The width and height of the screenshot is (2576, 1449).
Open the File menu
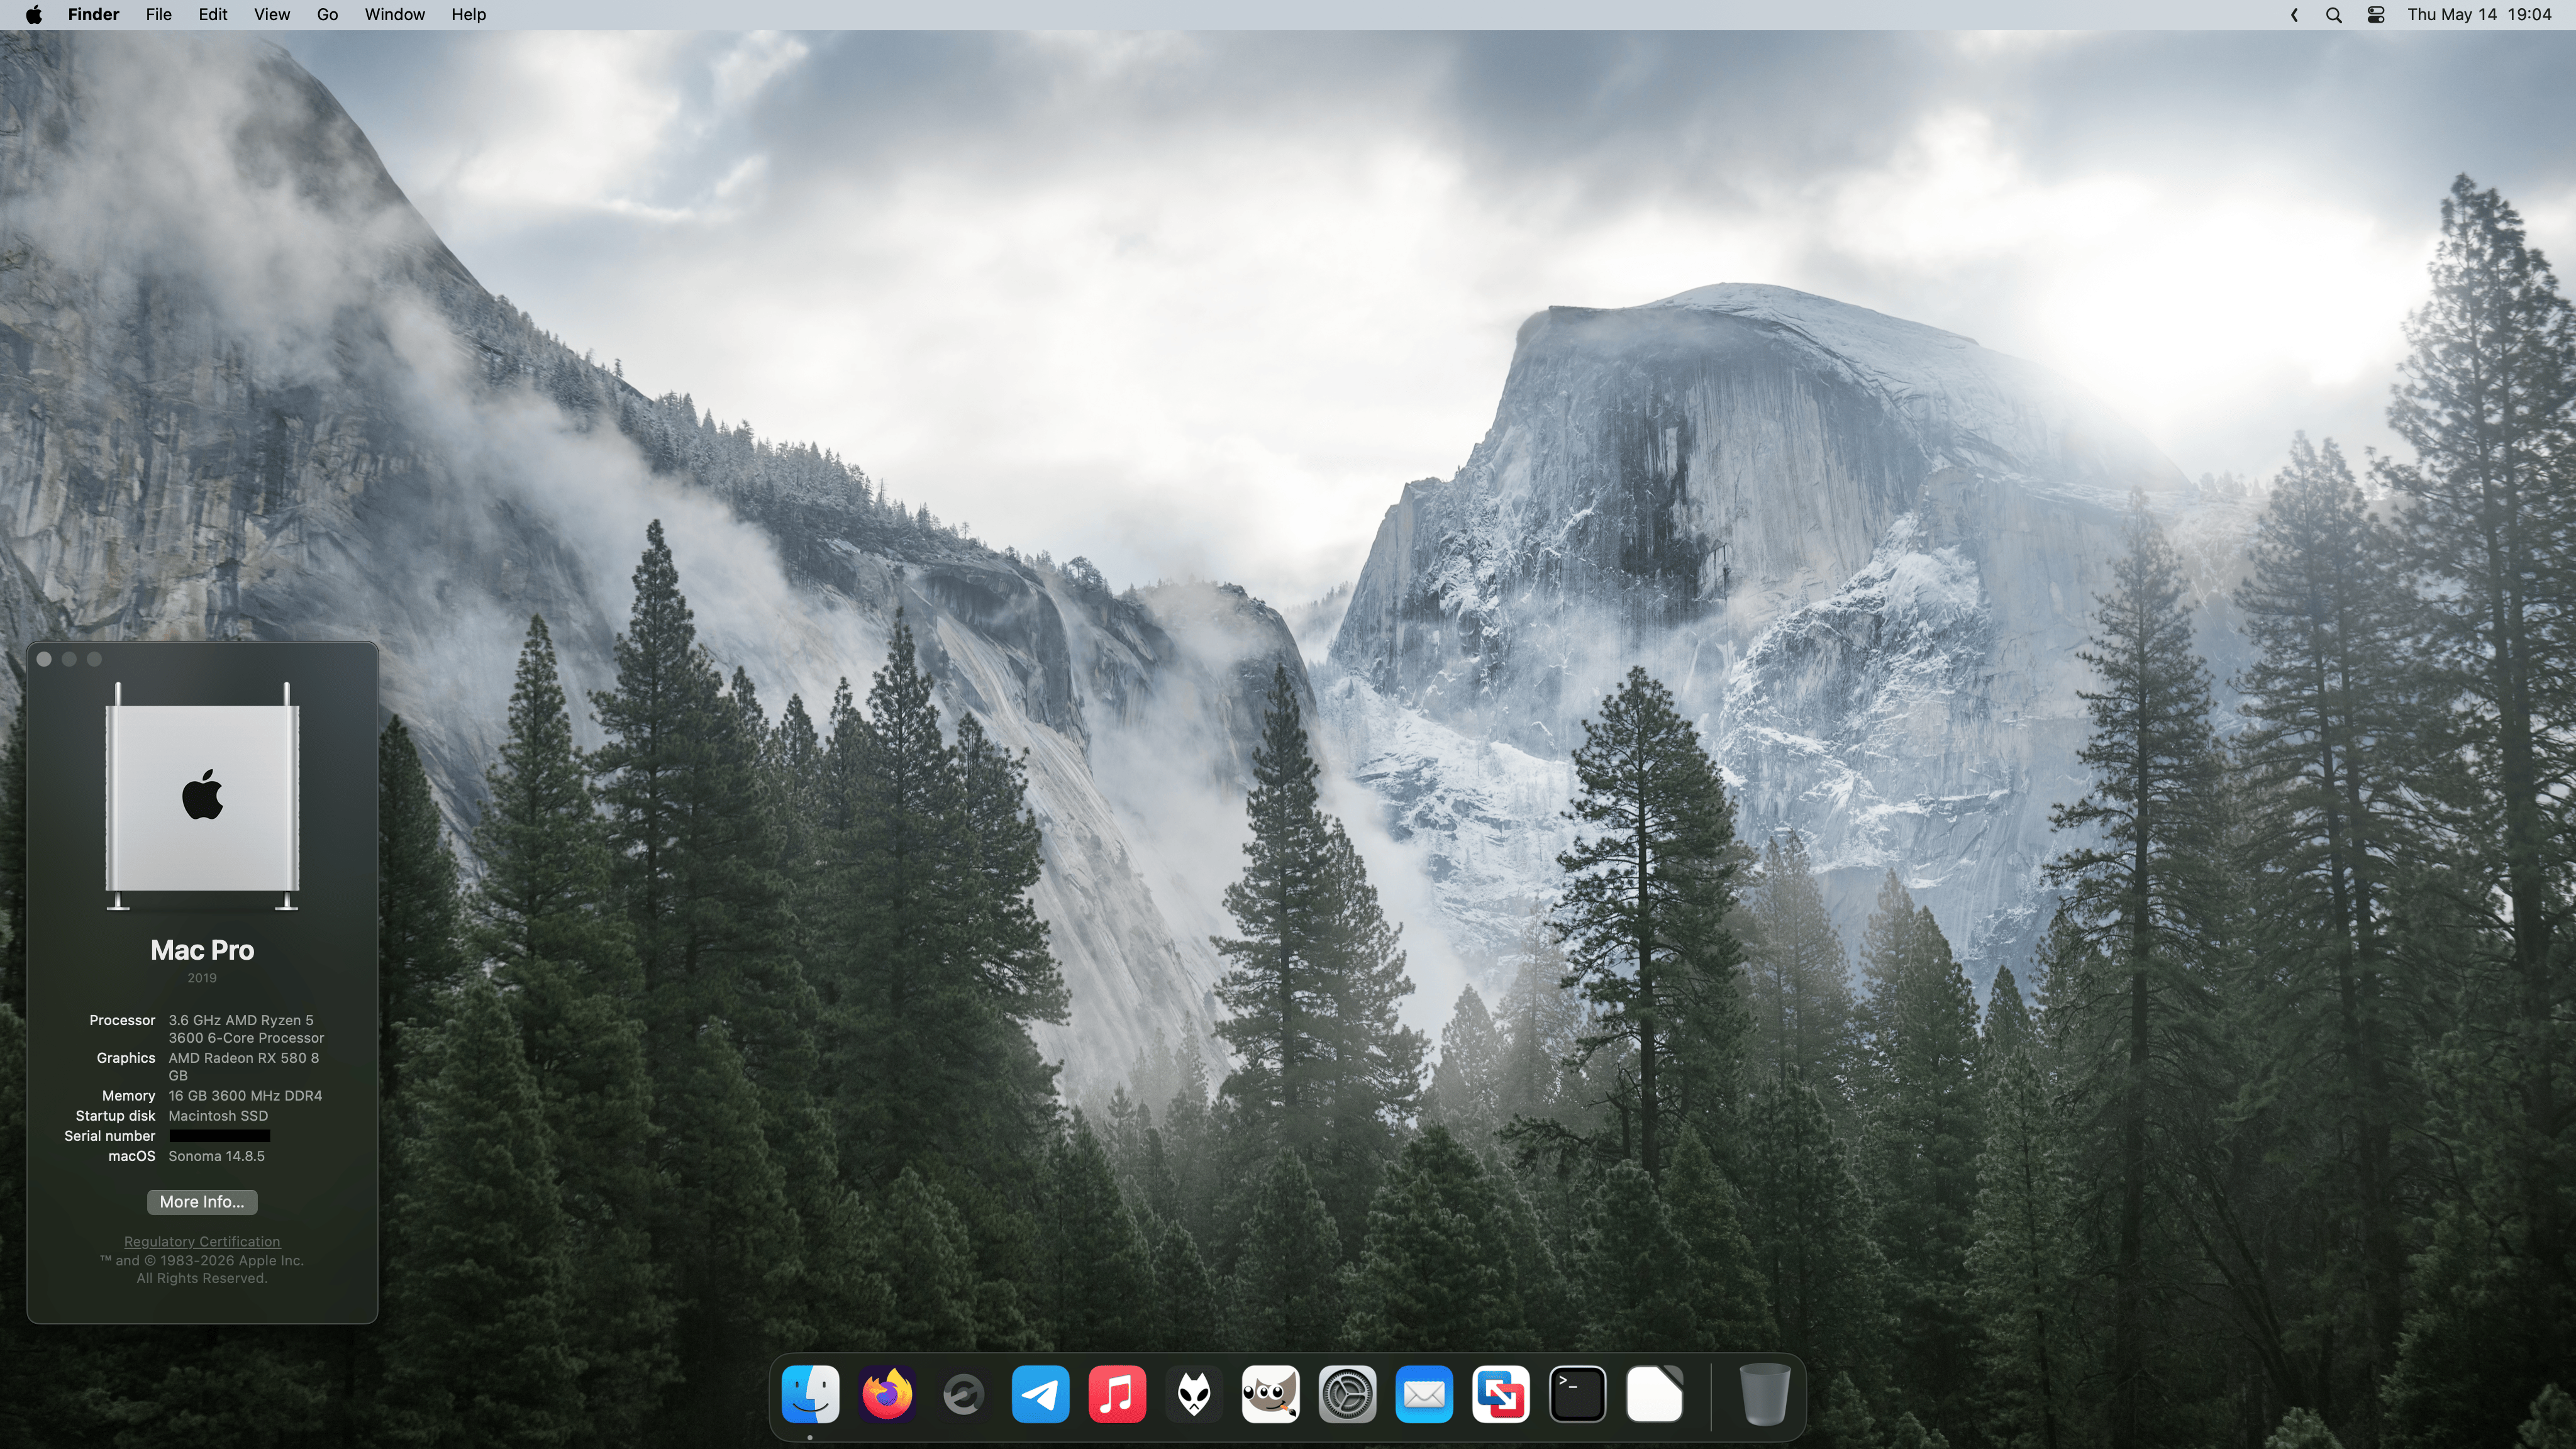tap(158, 14)
